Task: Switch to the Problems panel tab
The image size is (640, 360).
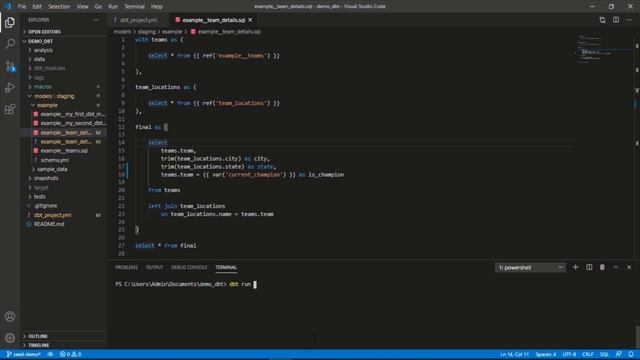Action: click(127, 267)
